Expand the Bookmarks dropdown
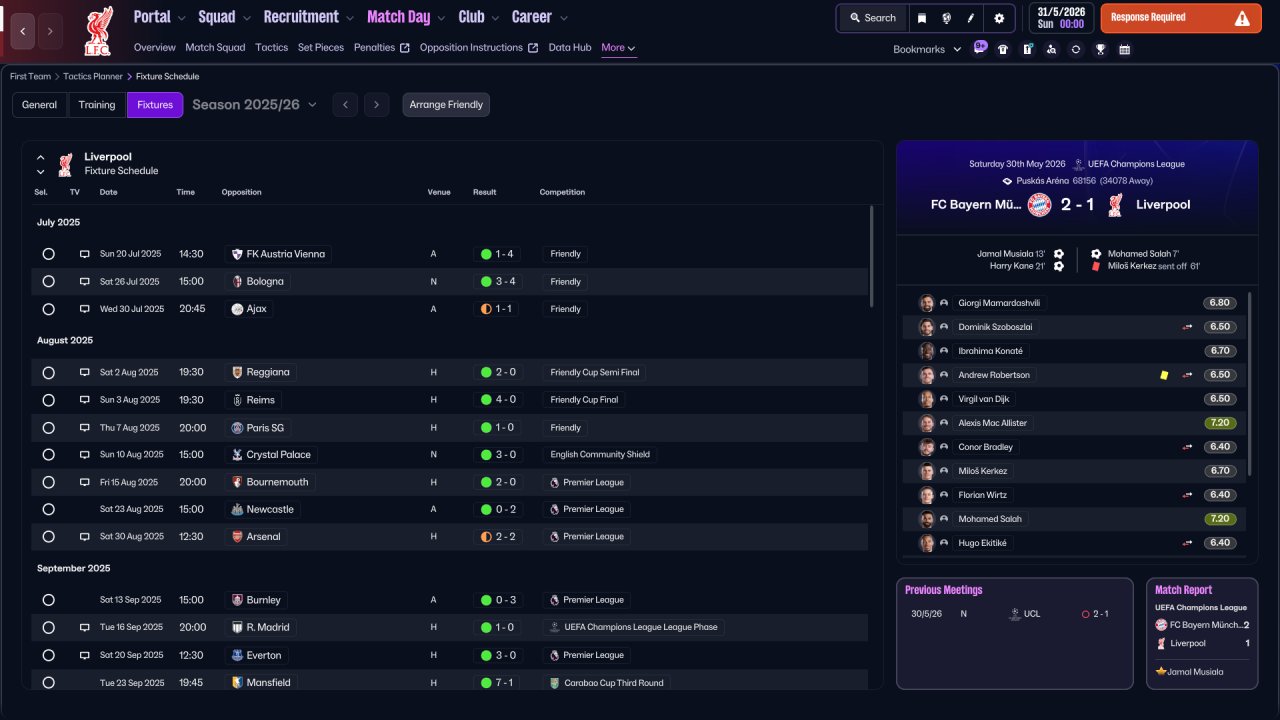This screenshot has height=720, width=1280. 927,49
